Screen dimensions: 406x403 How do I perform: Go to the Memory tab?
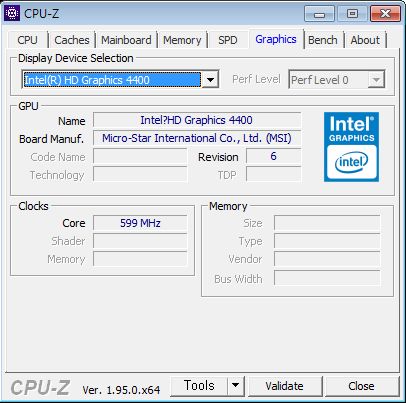[182, 40]
